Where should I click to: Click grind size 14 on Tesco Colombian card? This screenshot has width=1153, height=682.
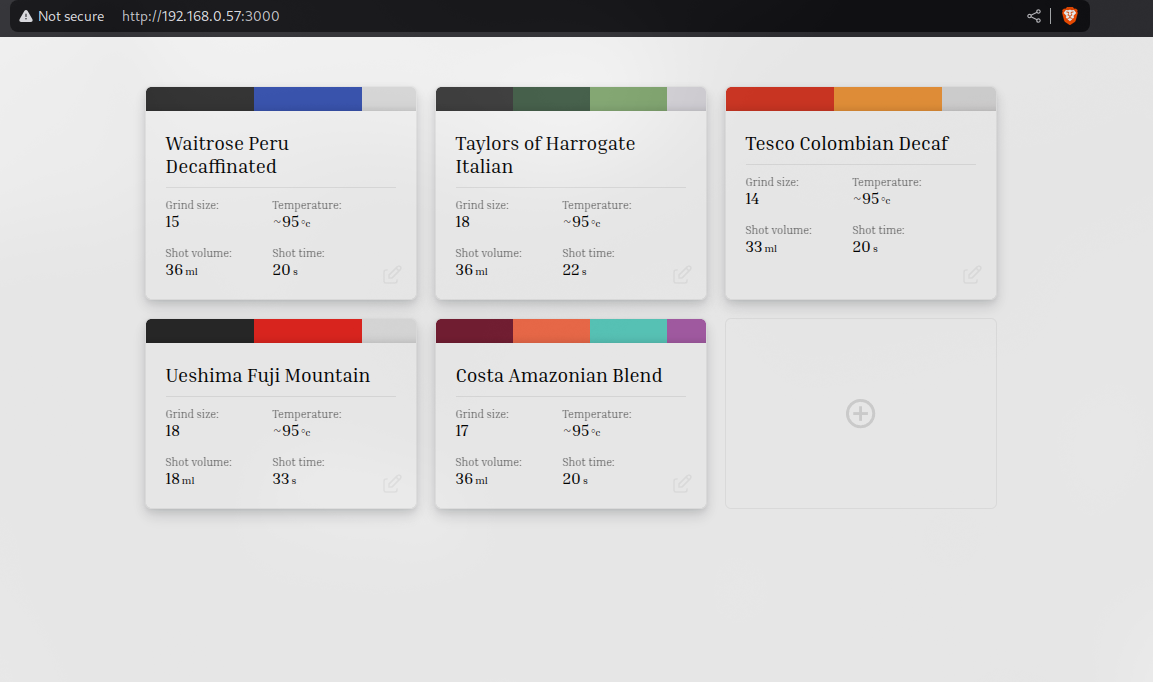coord(752,199)
